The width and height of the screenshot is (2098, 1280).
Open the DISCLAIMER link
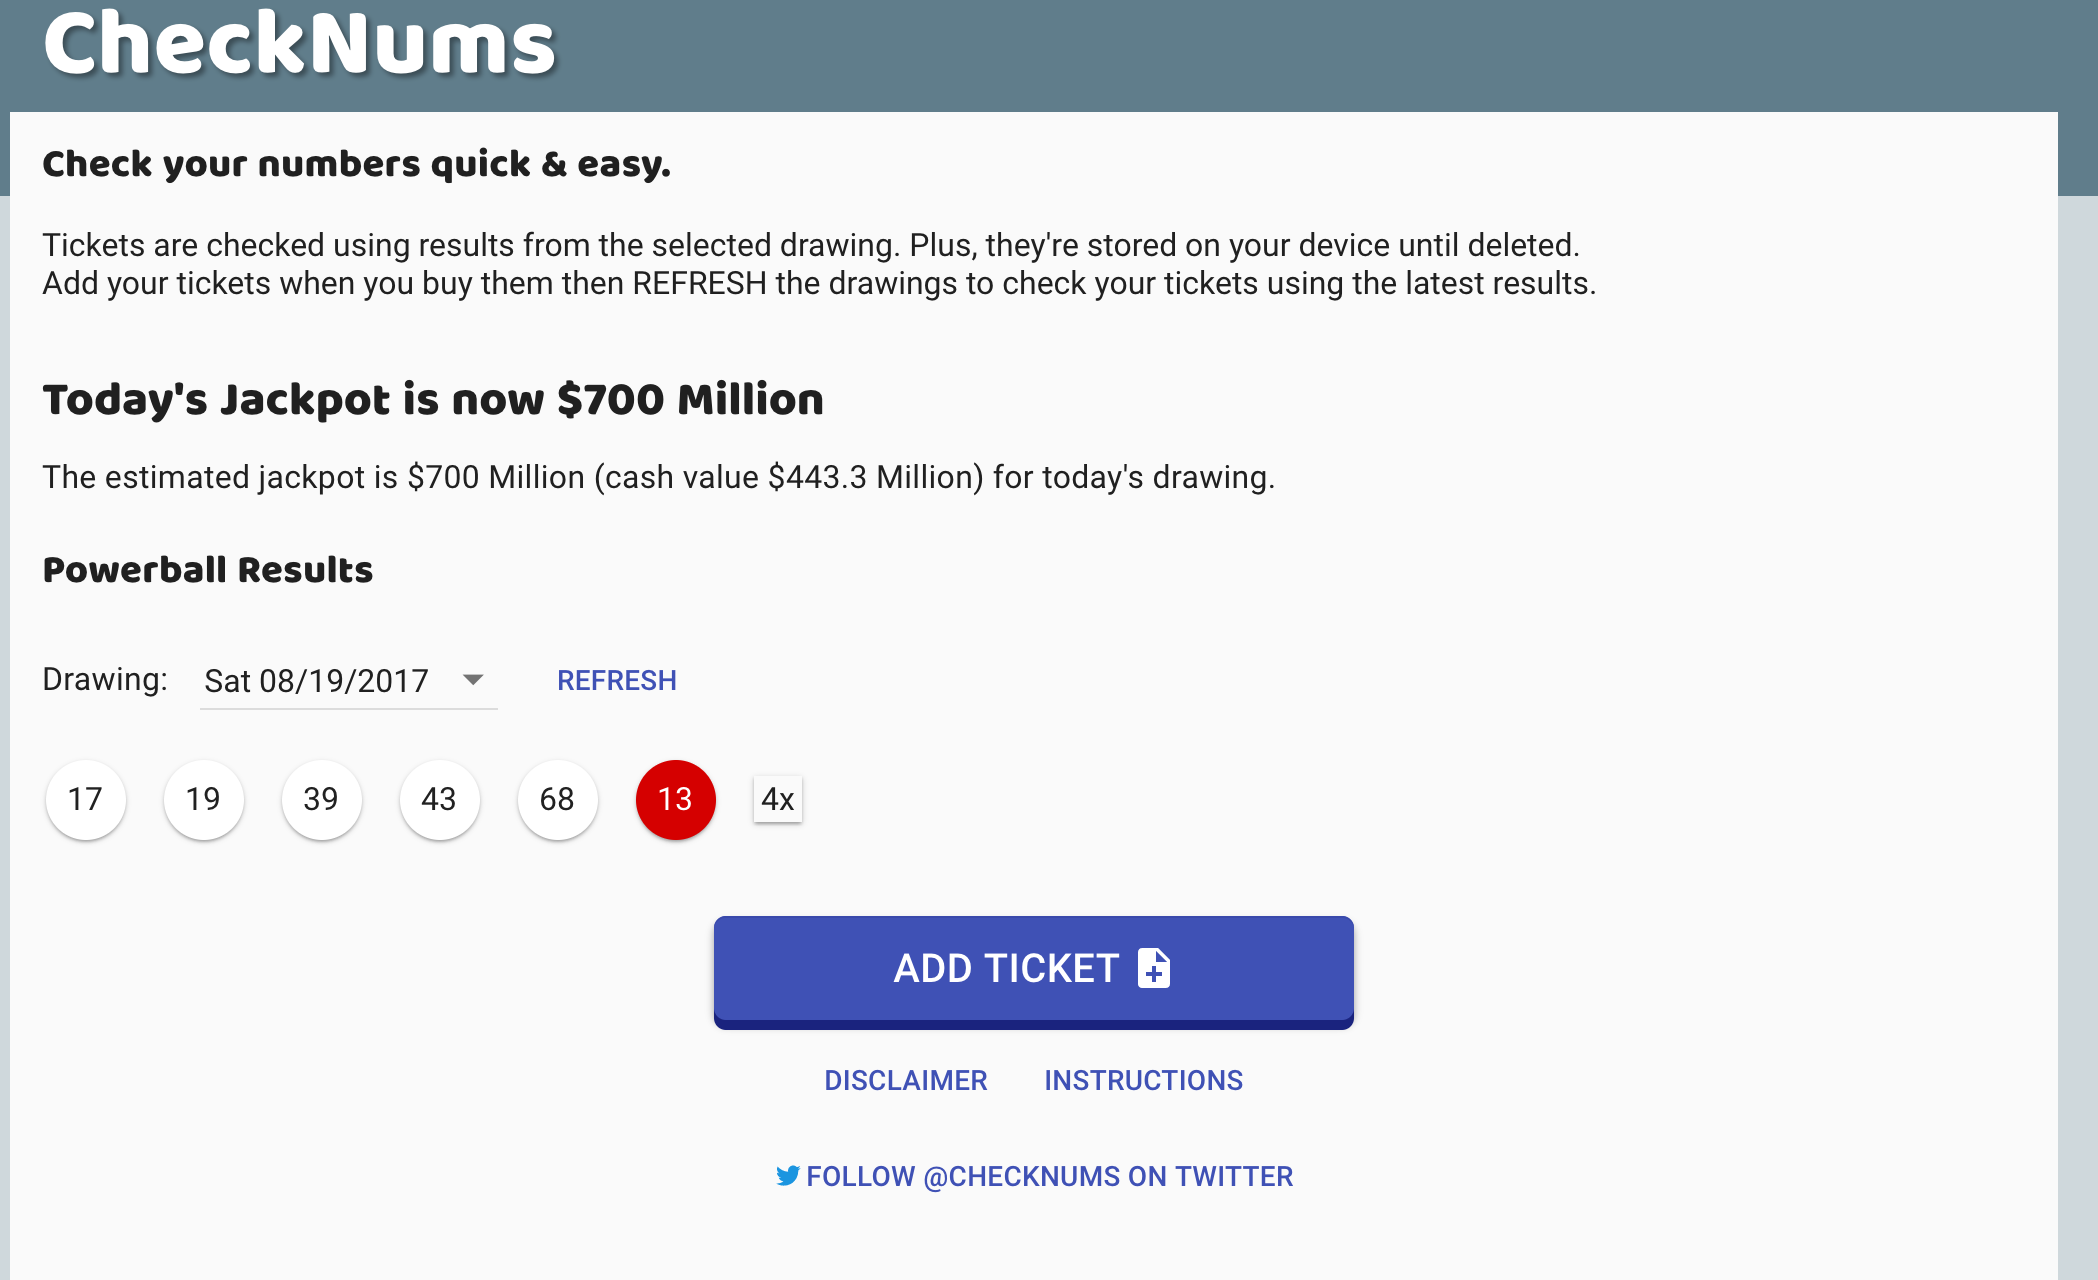tap(905, 1080)
